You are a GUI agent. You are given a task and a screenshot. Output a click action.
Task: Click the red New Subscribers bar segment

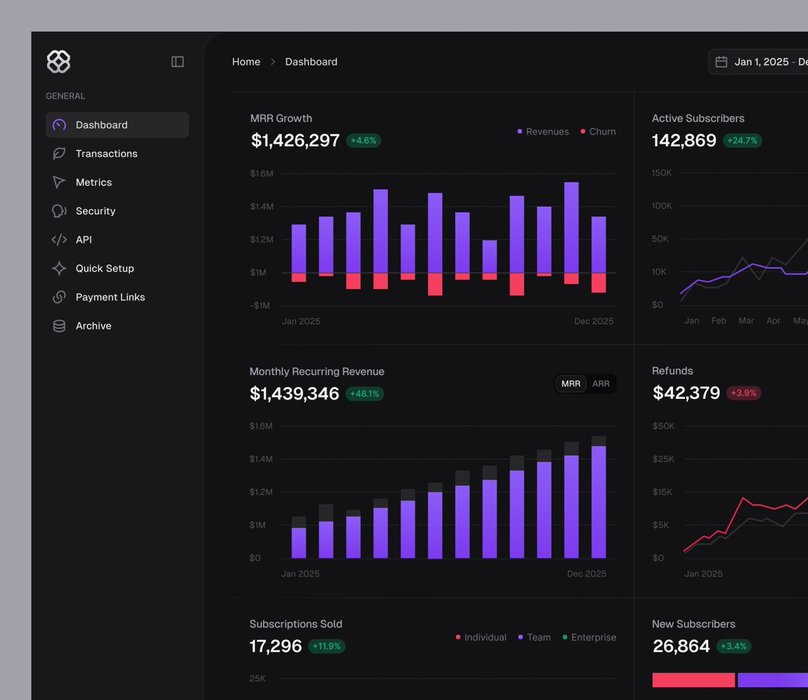point(694,680)
